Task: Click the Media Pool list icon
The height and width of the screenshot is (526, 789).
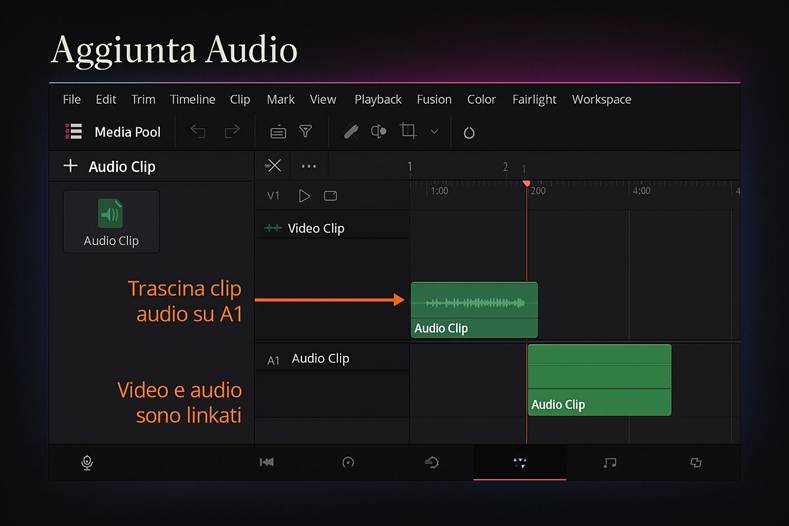Action: [73, 132]
